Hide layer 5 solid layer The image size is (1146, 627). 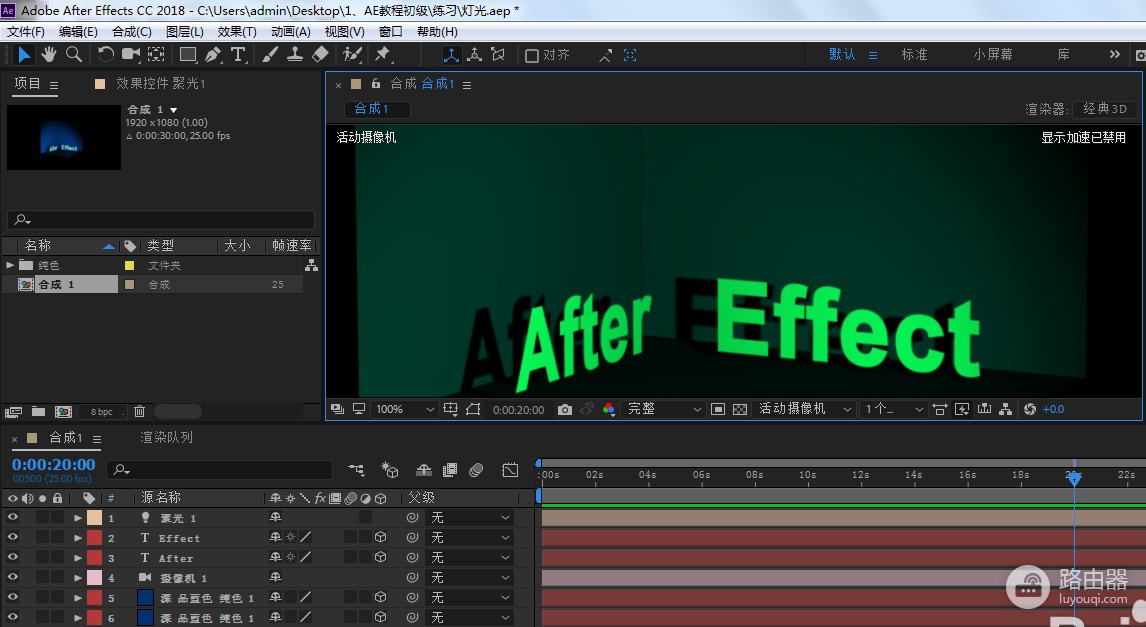12,597
